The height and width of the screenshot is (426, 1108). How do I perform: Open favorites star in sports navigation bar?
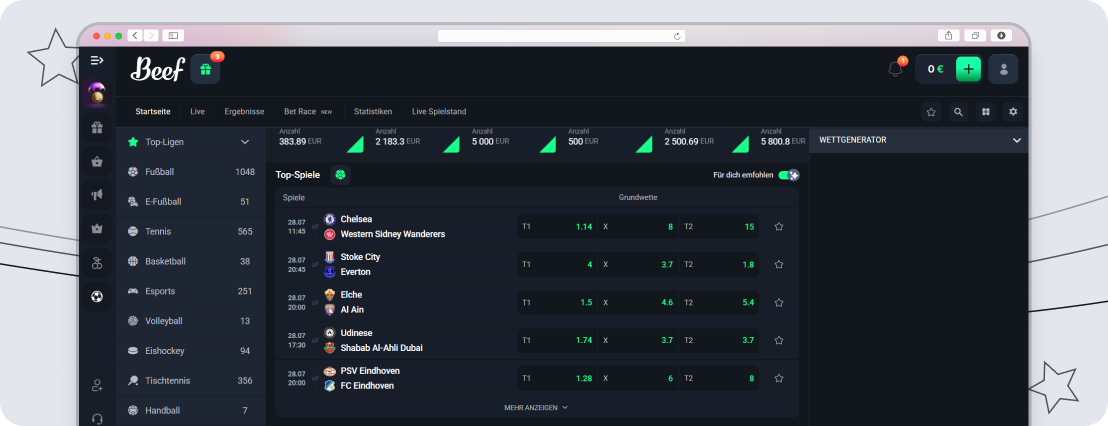pos(931,112)
